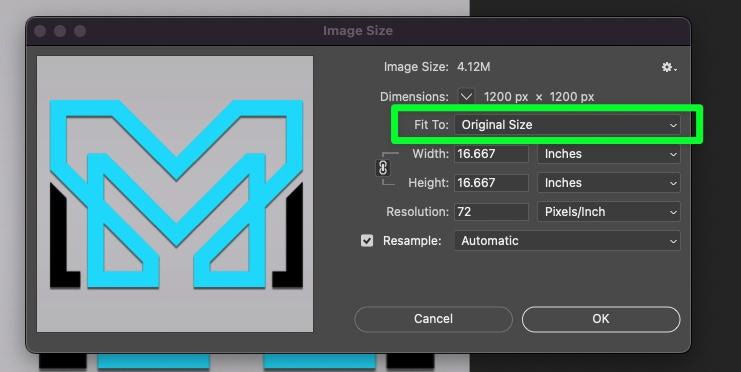This screenshot has width=741, height=372.
Task: Open the gear settings menu
Action: tap(669, 67)
